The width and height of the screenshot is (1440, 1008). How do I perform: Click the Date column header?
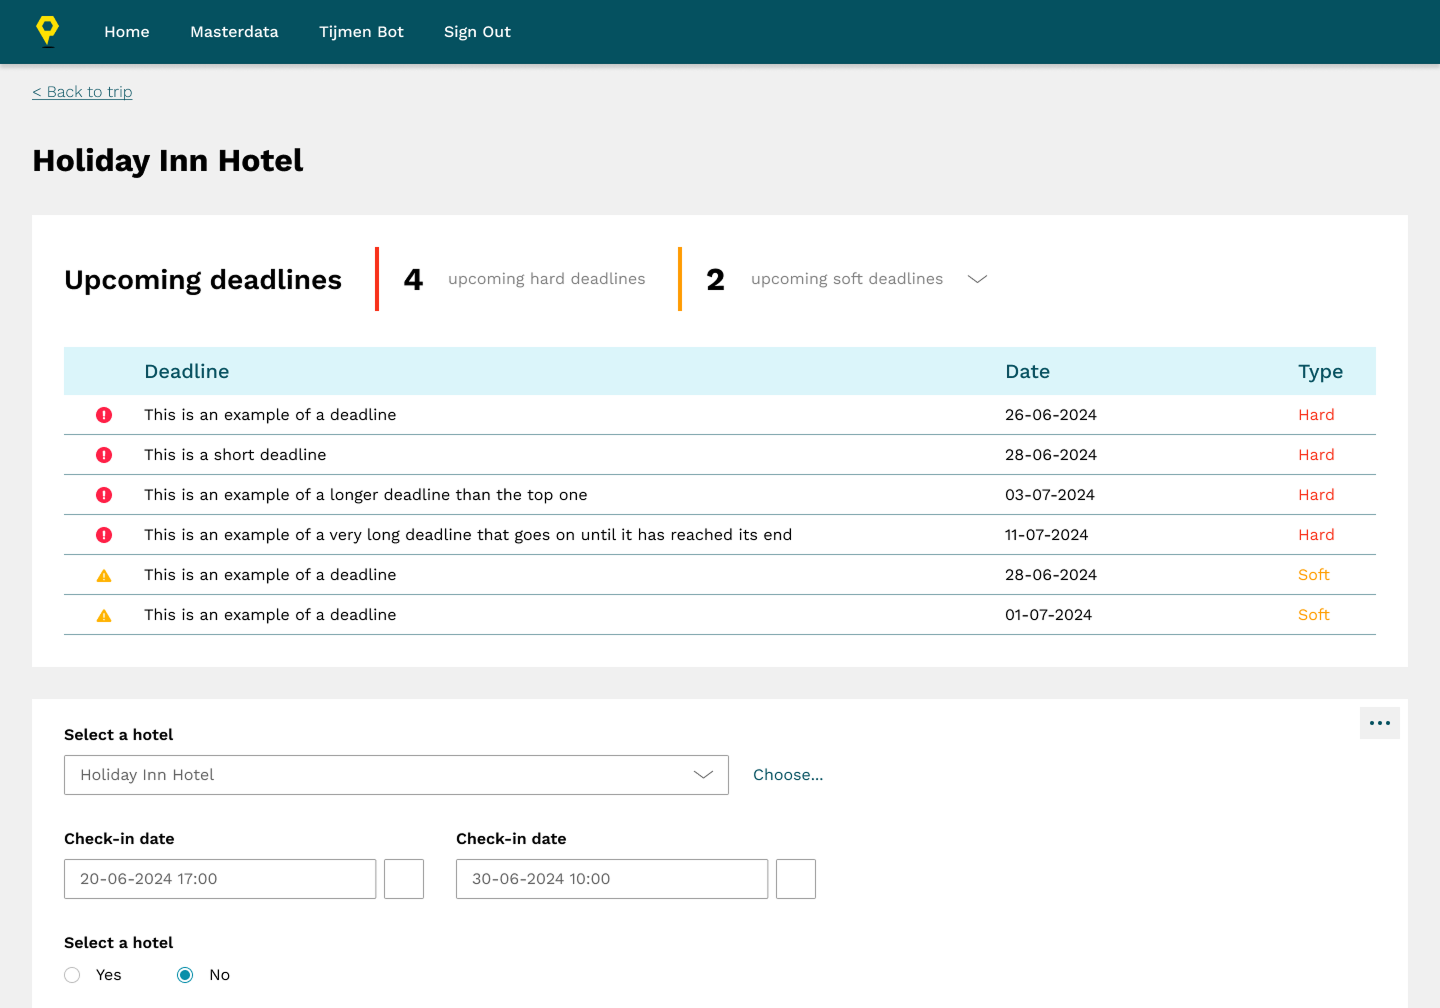click(x=1027, y=371)
